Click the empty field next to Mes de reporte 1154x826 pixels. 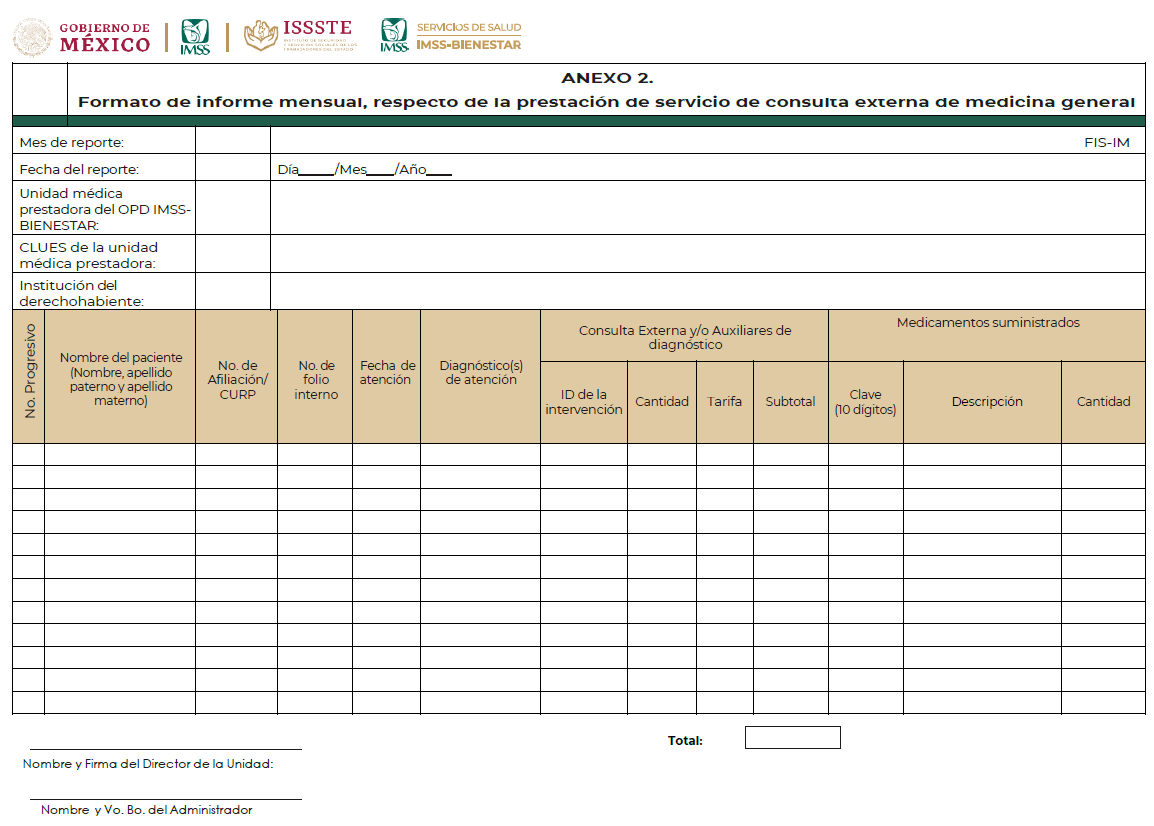pos(232,142)
